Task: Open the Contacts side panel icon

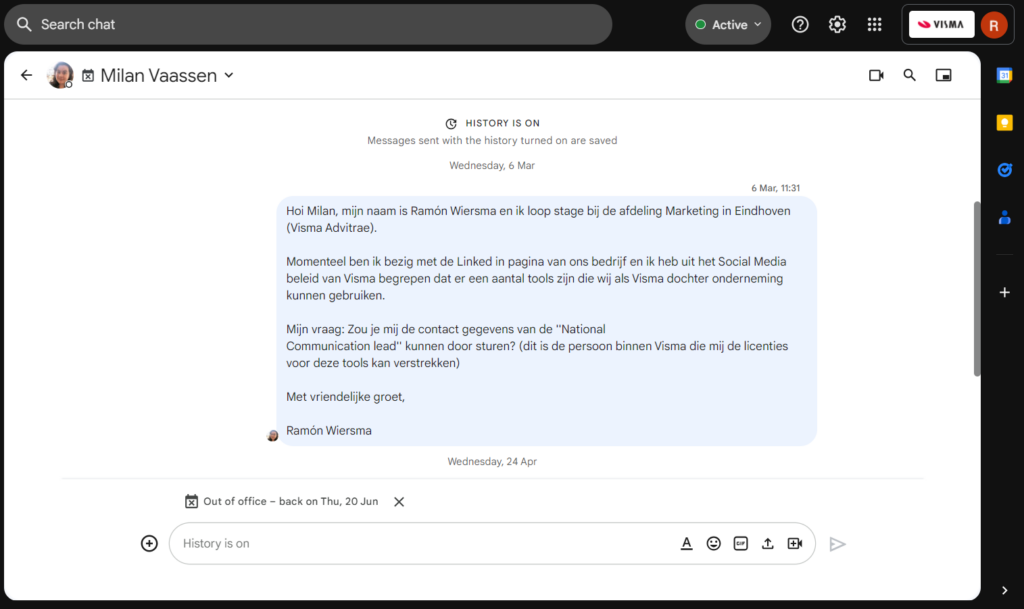Action: click(x=1004, y=217)
